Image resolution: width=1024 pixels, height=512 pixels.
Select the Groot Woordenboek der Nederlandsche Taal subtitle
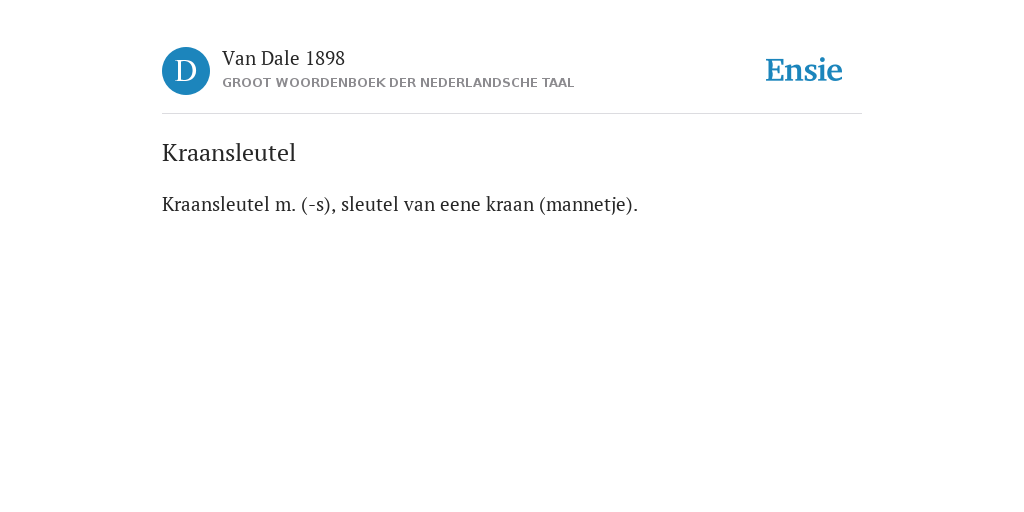(x=398, y=83)
